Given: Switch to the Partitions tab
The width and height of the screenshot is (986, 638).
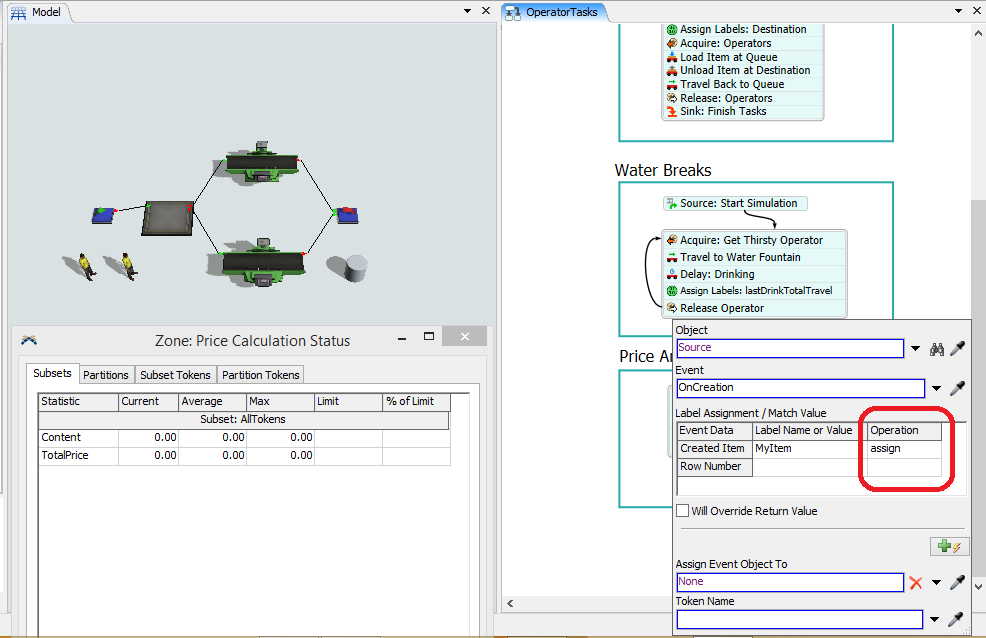Looking at the screenshot, I should (106, 375).
